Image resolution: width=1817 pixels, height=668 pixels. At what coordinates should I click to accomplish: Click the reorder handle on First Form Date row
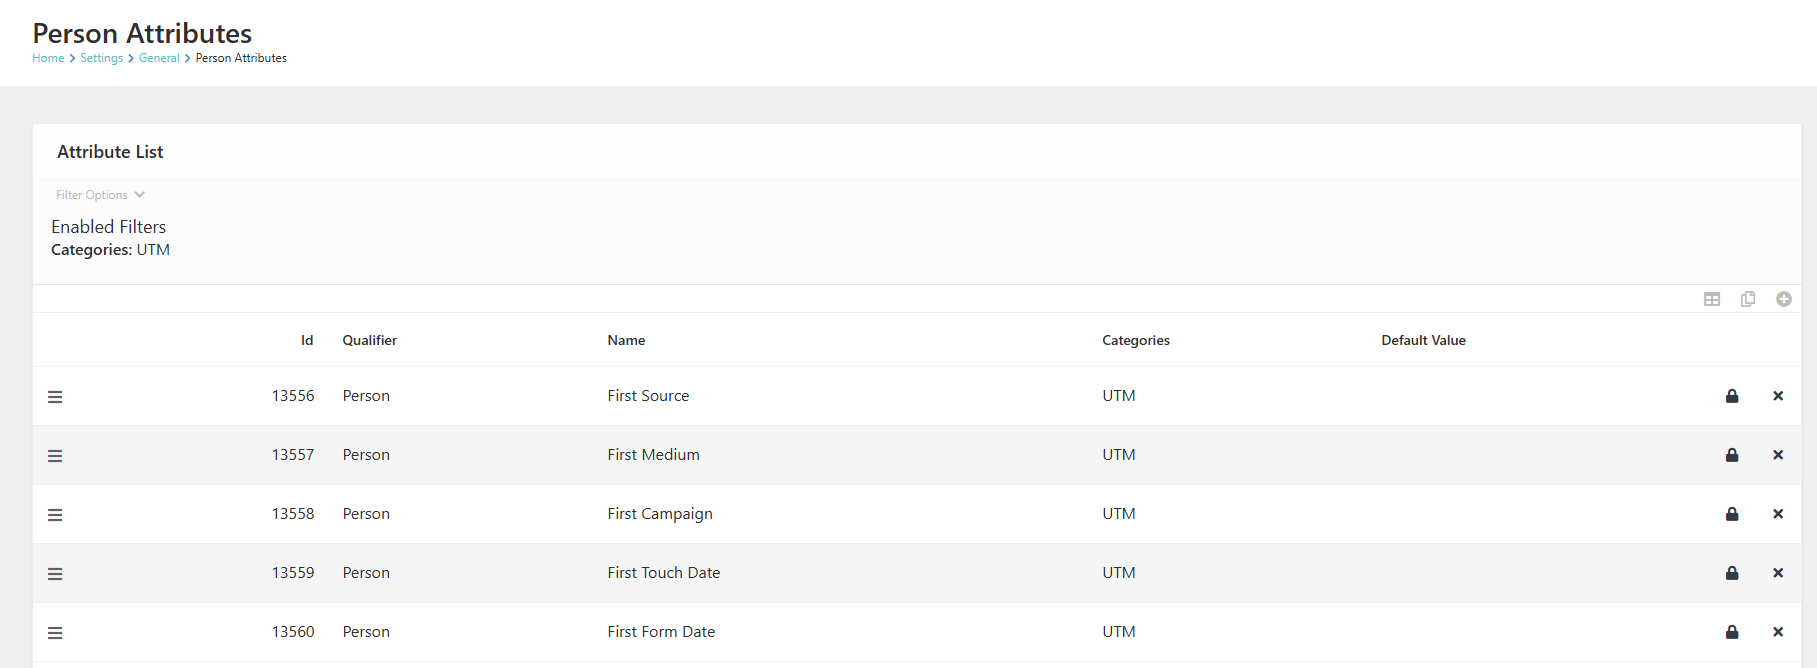55,633
